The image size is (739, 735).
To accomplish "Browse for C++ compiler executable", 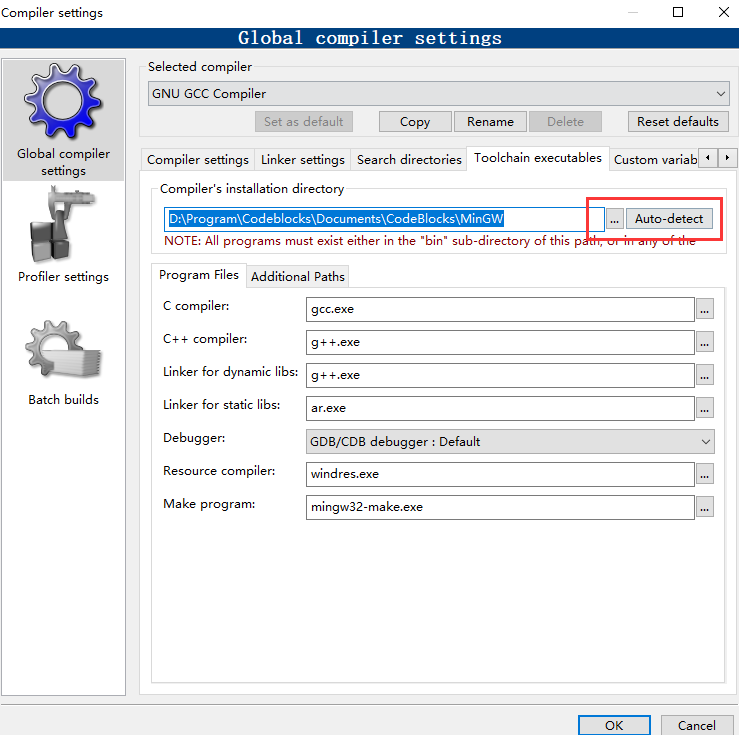I will click(x=705, y=342).
